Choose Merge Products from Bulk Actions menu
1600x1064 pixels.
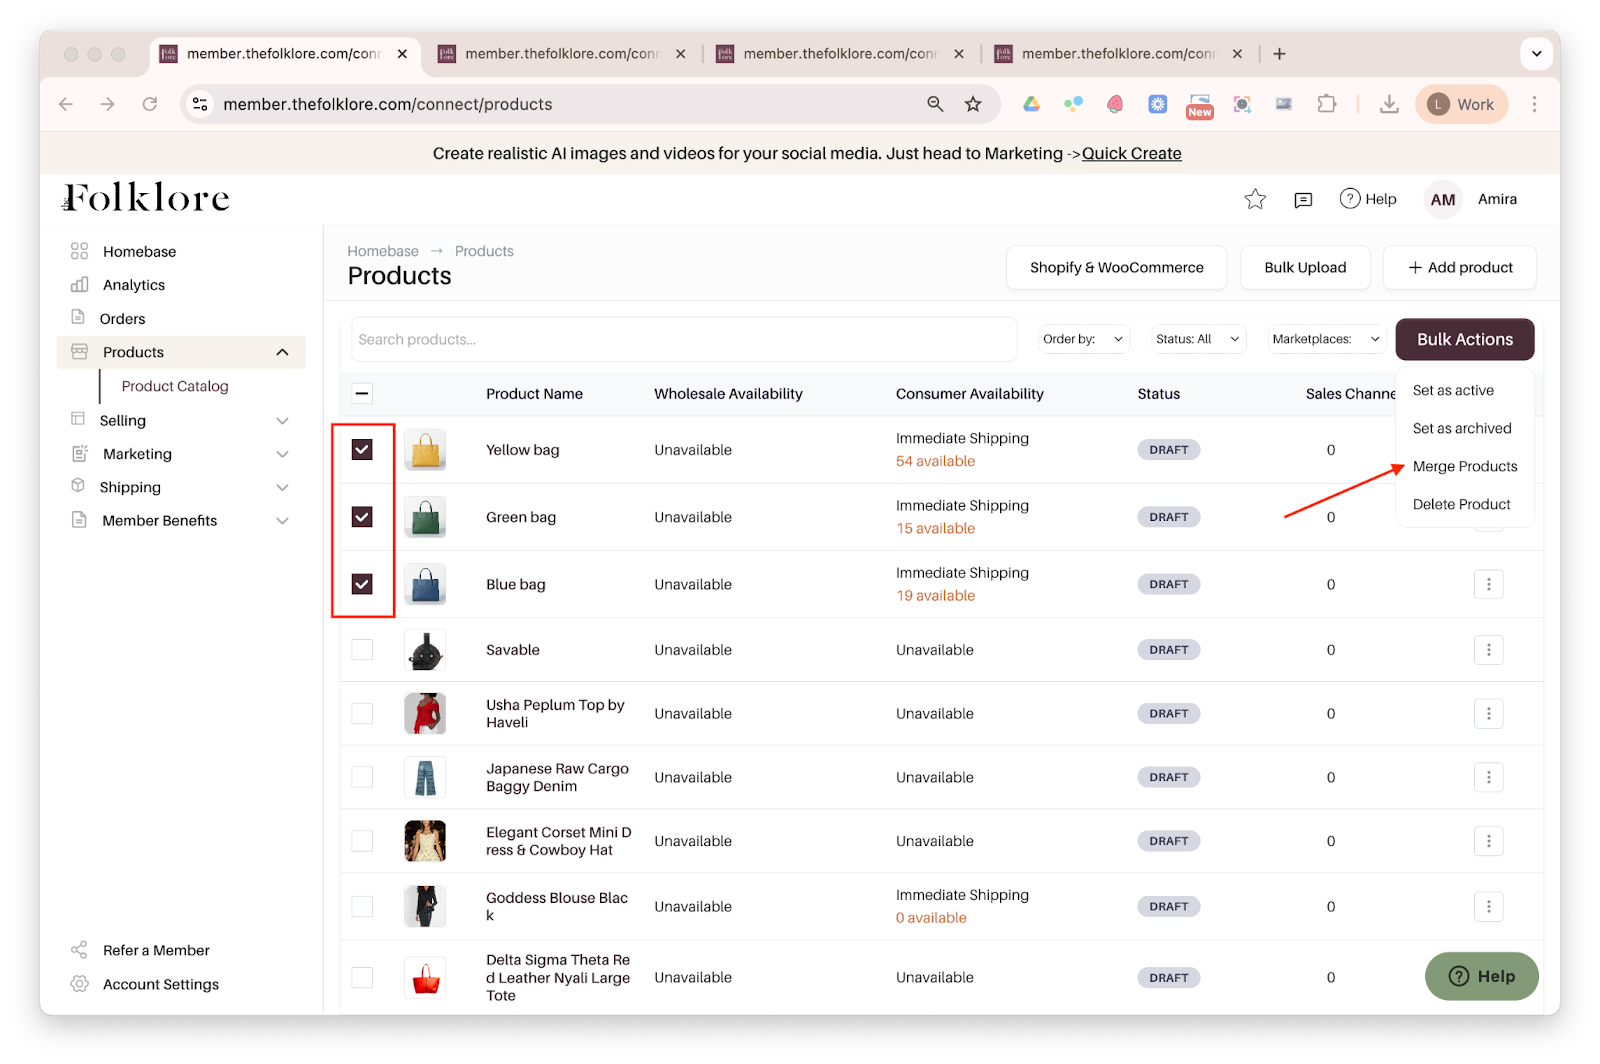pos(1464,466)
